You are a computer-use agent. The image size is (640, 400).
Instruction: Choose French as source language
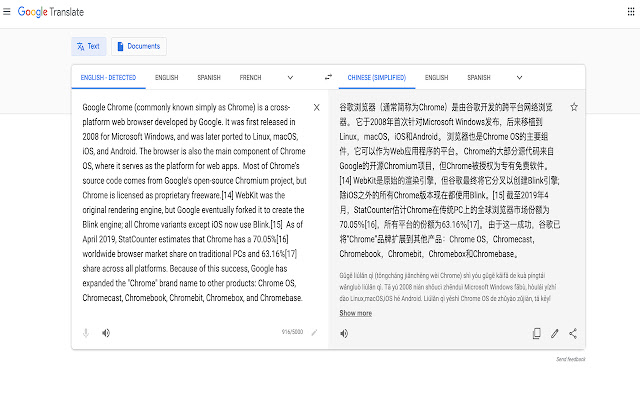click(251, 76)
